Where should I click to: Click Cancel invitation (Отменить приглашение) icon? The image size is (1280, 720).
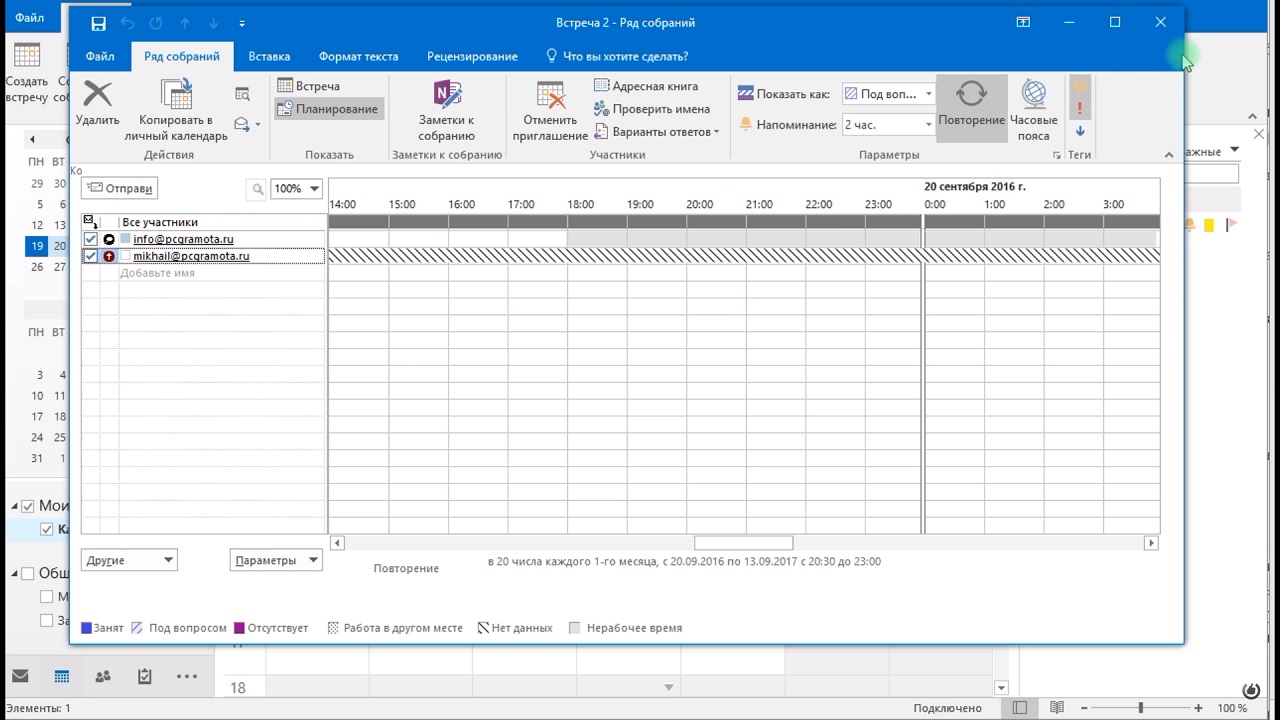point(550,95)
